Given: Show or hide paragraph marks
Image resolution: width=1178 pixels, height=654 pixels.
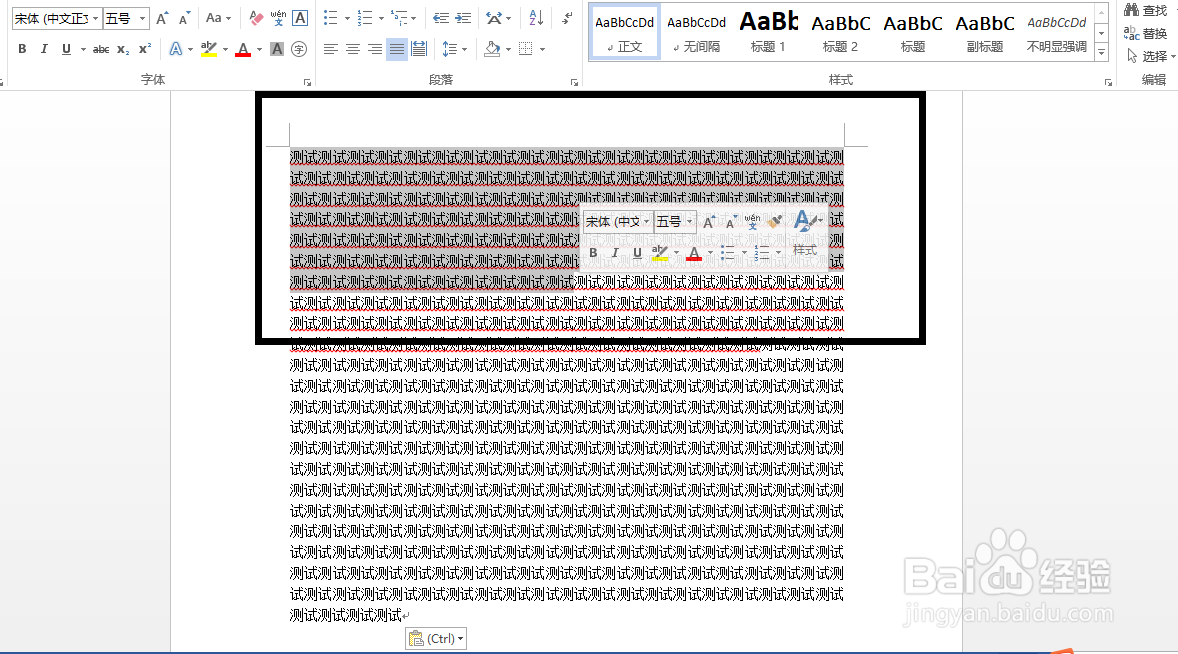Looking at the screenshot, I should coord(567,18).
